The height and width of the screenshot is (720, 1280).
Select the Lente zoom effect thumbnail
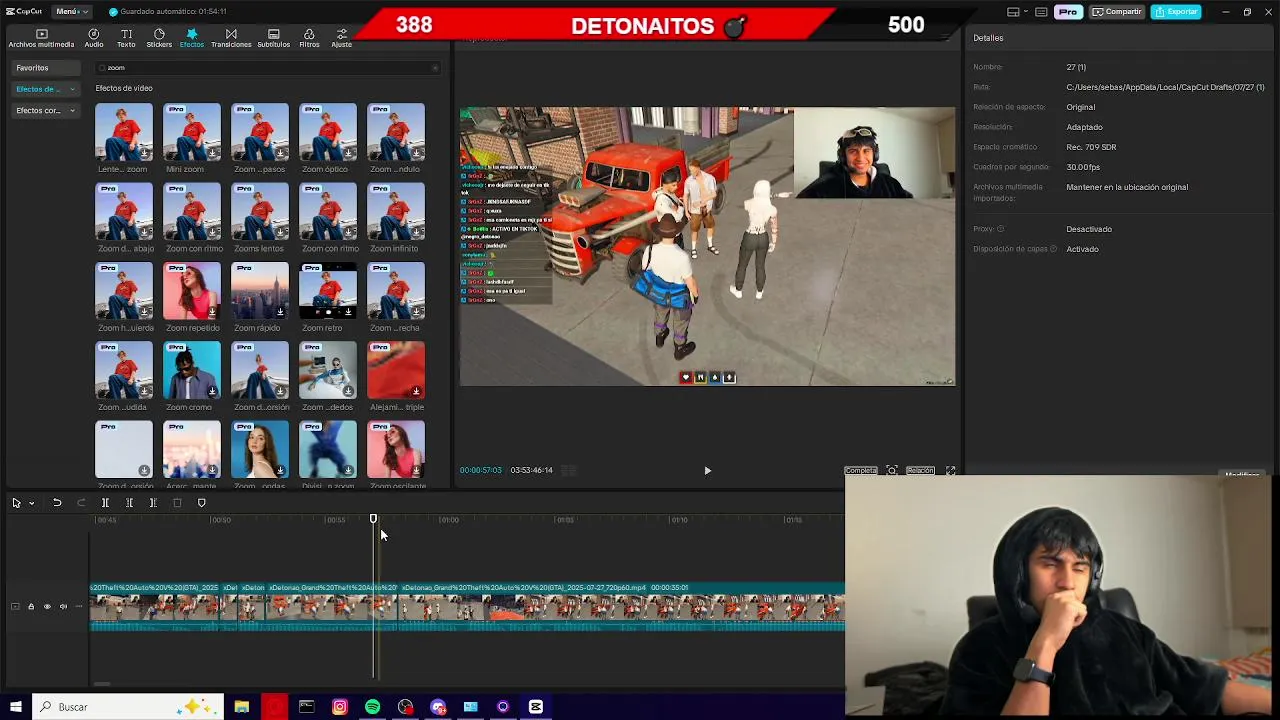[124, 132]
